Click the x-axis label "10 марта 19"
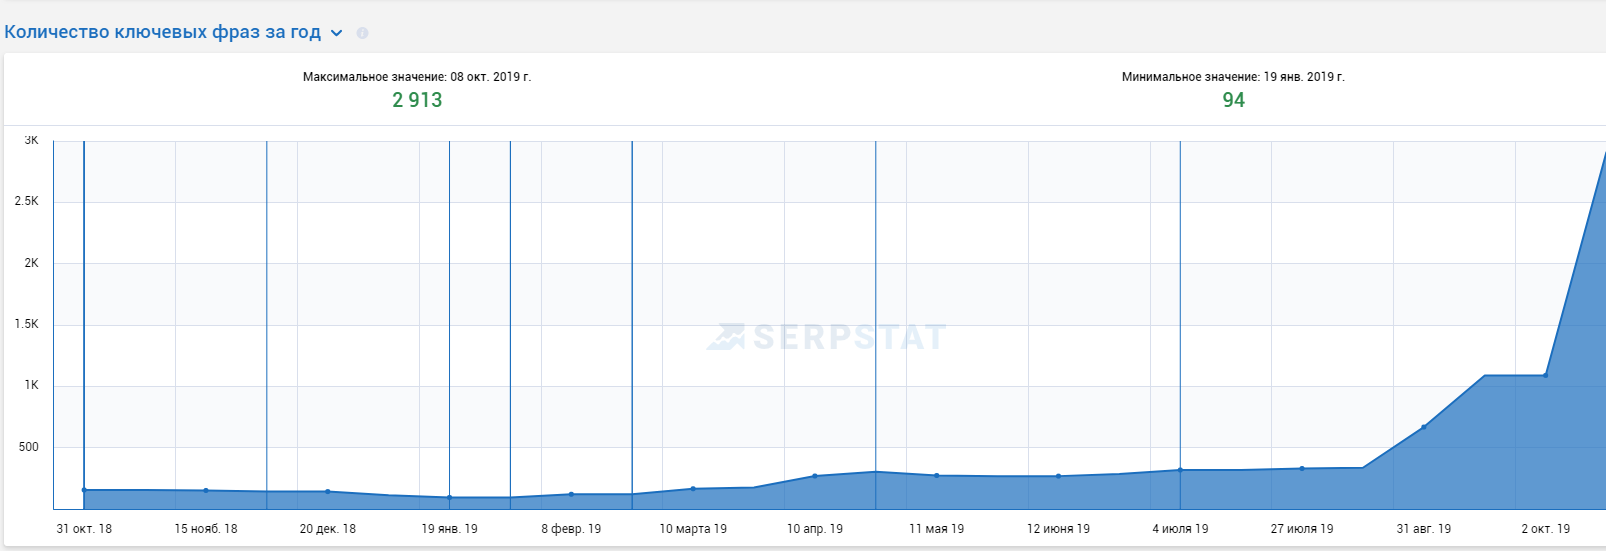 [x=693, y=529]
